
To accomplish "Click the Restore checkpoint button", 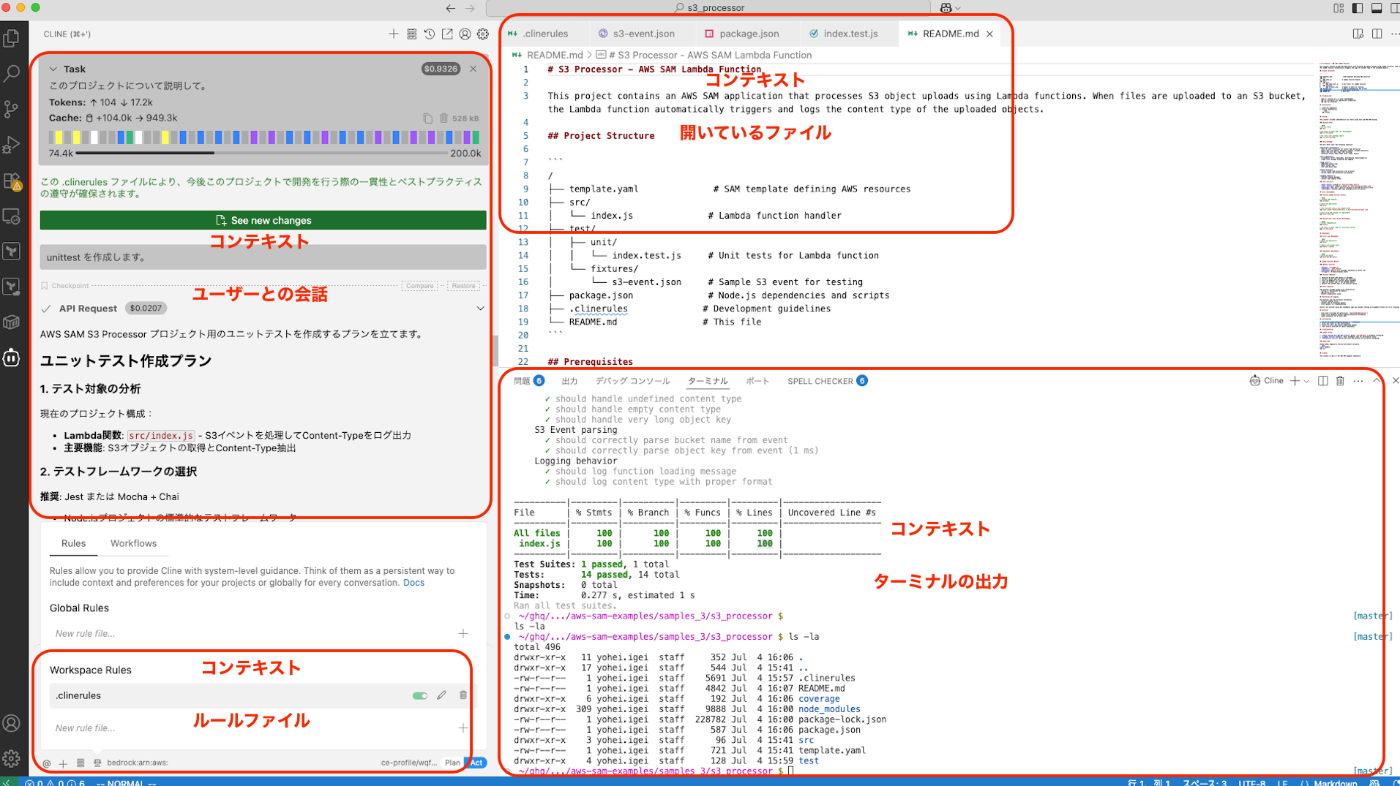I will pyautogui.click(x=463, y=286).
